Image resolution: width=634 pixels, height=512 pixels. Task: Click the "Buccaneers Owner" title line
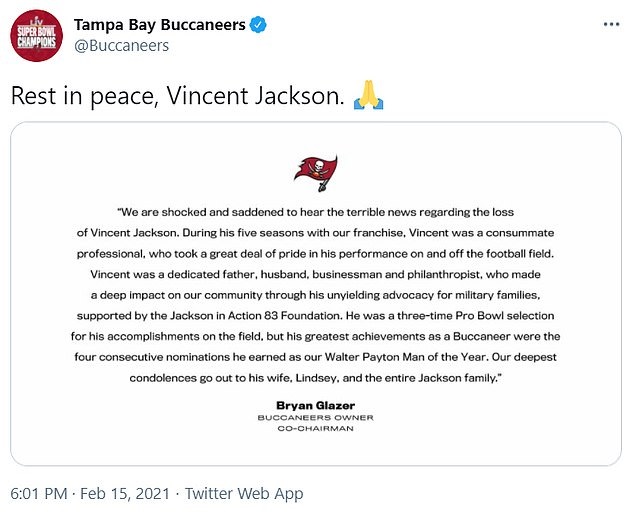click(316, 417)
